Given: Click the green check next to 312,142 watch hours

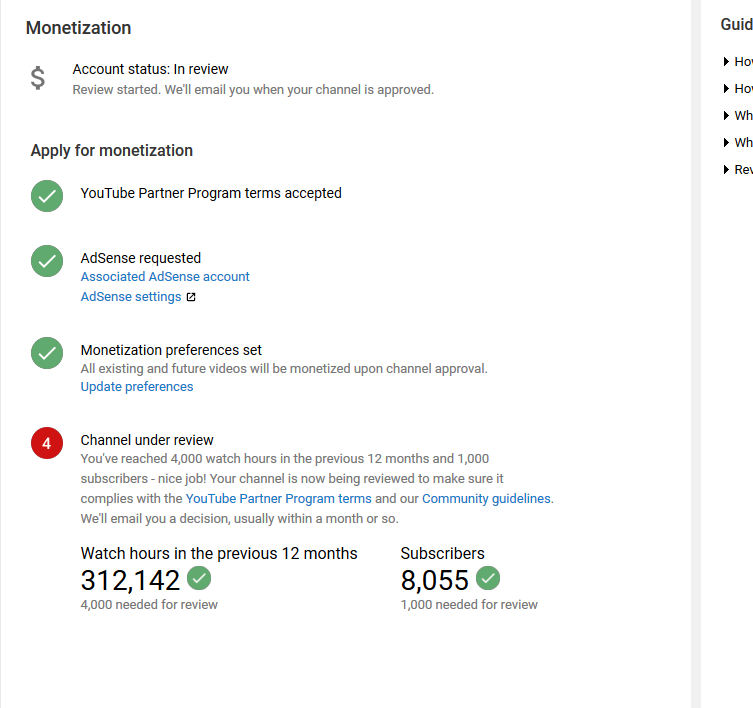Looking at the screenshot, I should (x=199, y=578).
